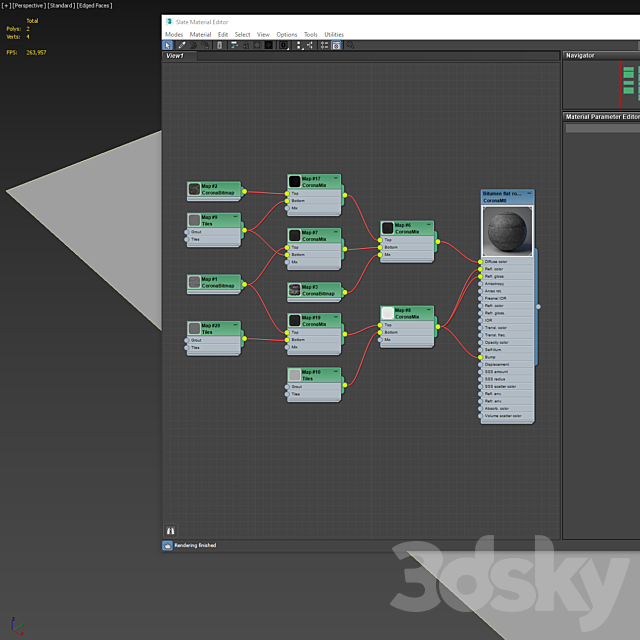Click output socket of Map #3 CoronaBitmap
The width and height of the screenshot is (640, 640).
point(345,292)
